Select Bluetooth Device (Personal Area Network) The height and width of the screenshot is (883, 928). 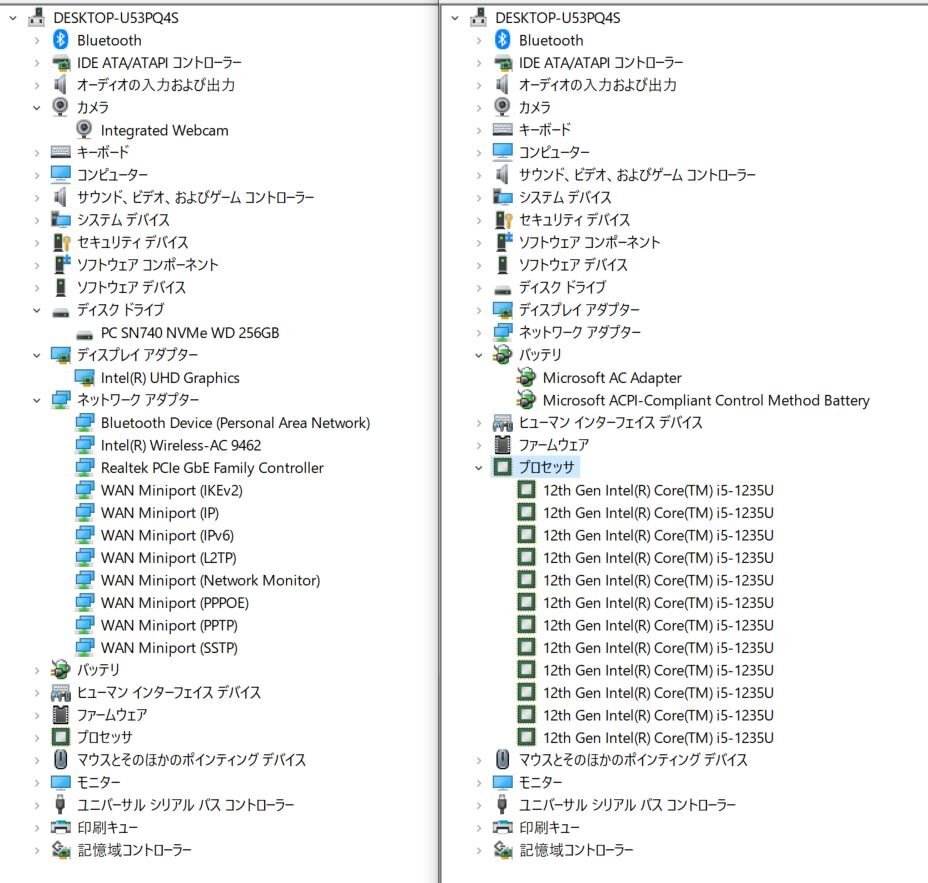(x=235, y=423)
